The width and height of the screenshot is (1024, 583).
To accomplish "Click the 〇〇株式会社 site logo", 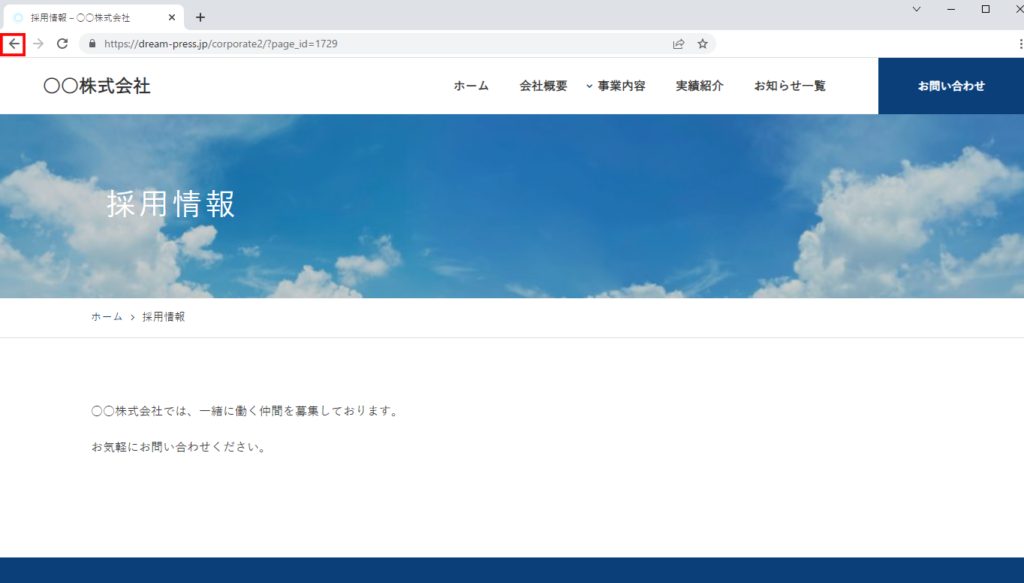I will (x=97, y=86).
